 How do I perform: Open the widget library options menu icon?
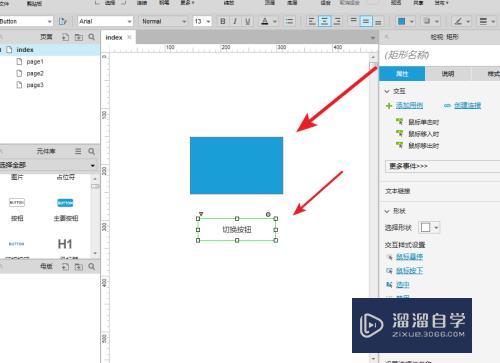click(78, 151)
